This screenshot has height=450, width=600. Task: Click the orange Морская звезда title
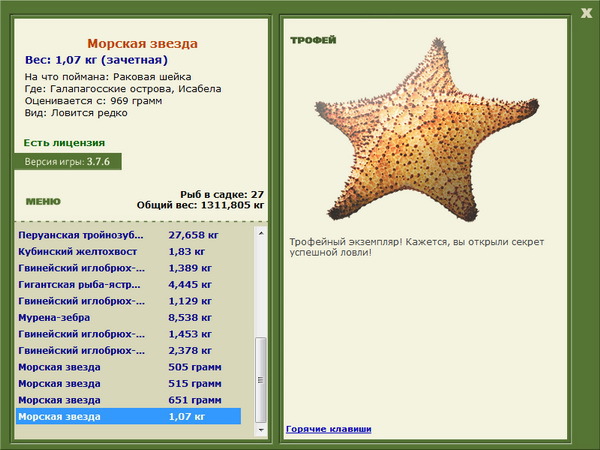point(142,44)
